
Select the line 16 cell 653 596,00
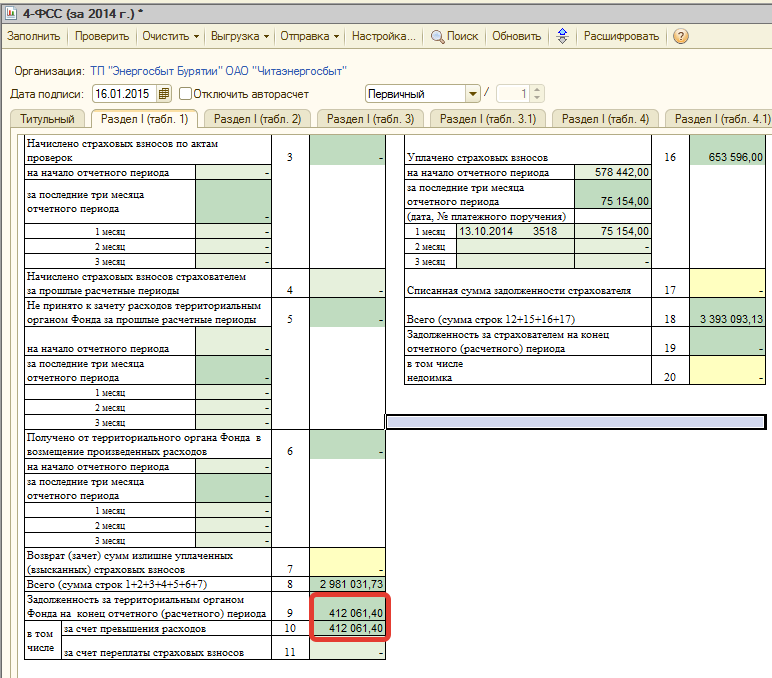pyautogui.click(x=727, y=150)
